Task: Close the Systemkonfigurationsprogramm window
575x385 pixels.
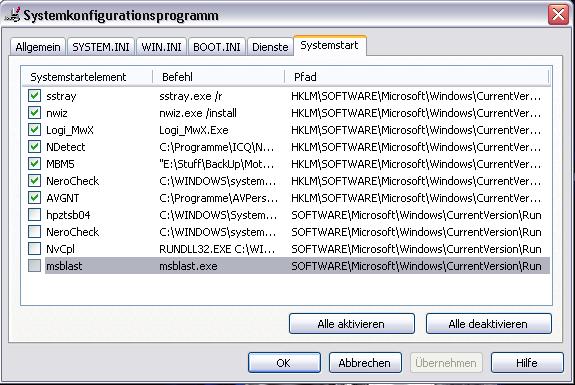Action: pos(558,15)
